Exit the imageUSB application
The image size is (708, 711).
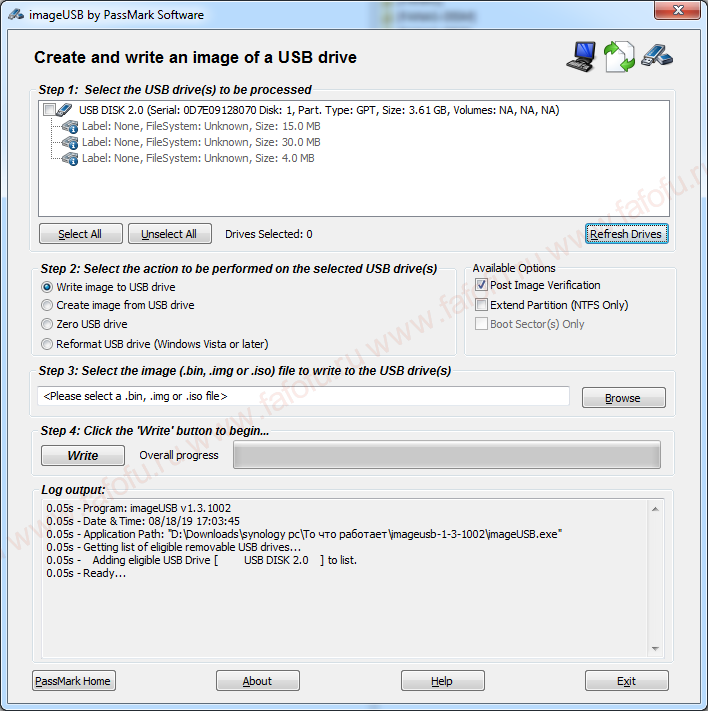click(x=626, y=681)
